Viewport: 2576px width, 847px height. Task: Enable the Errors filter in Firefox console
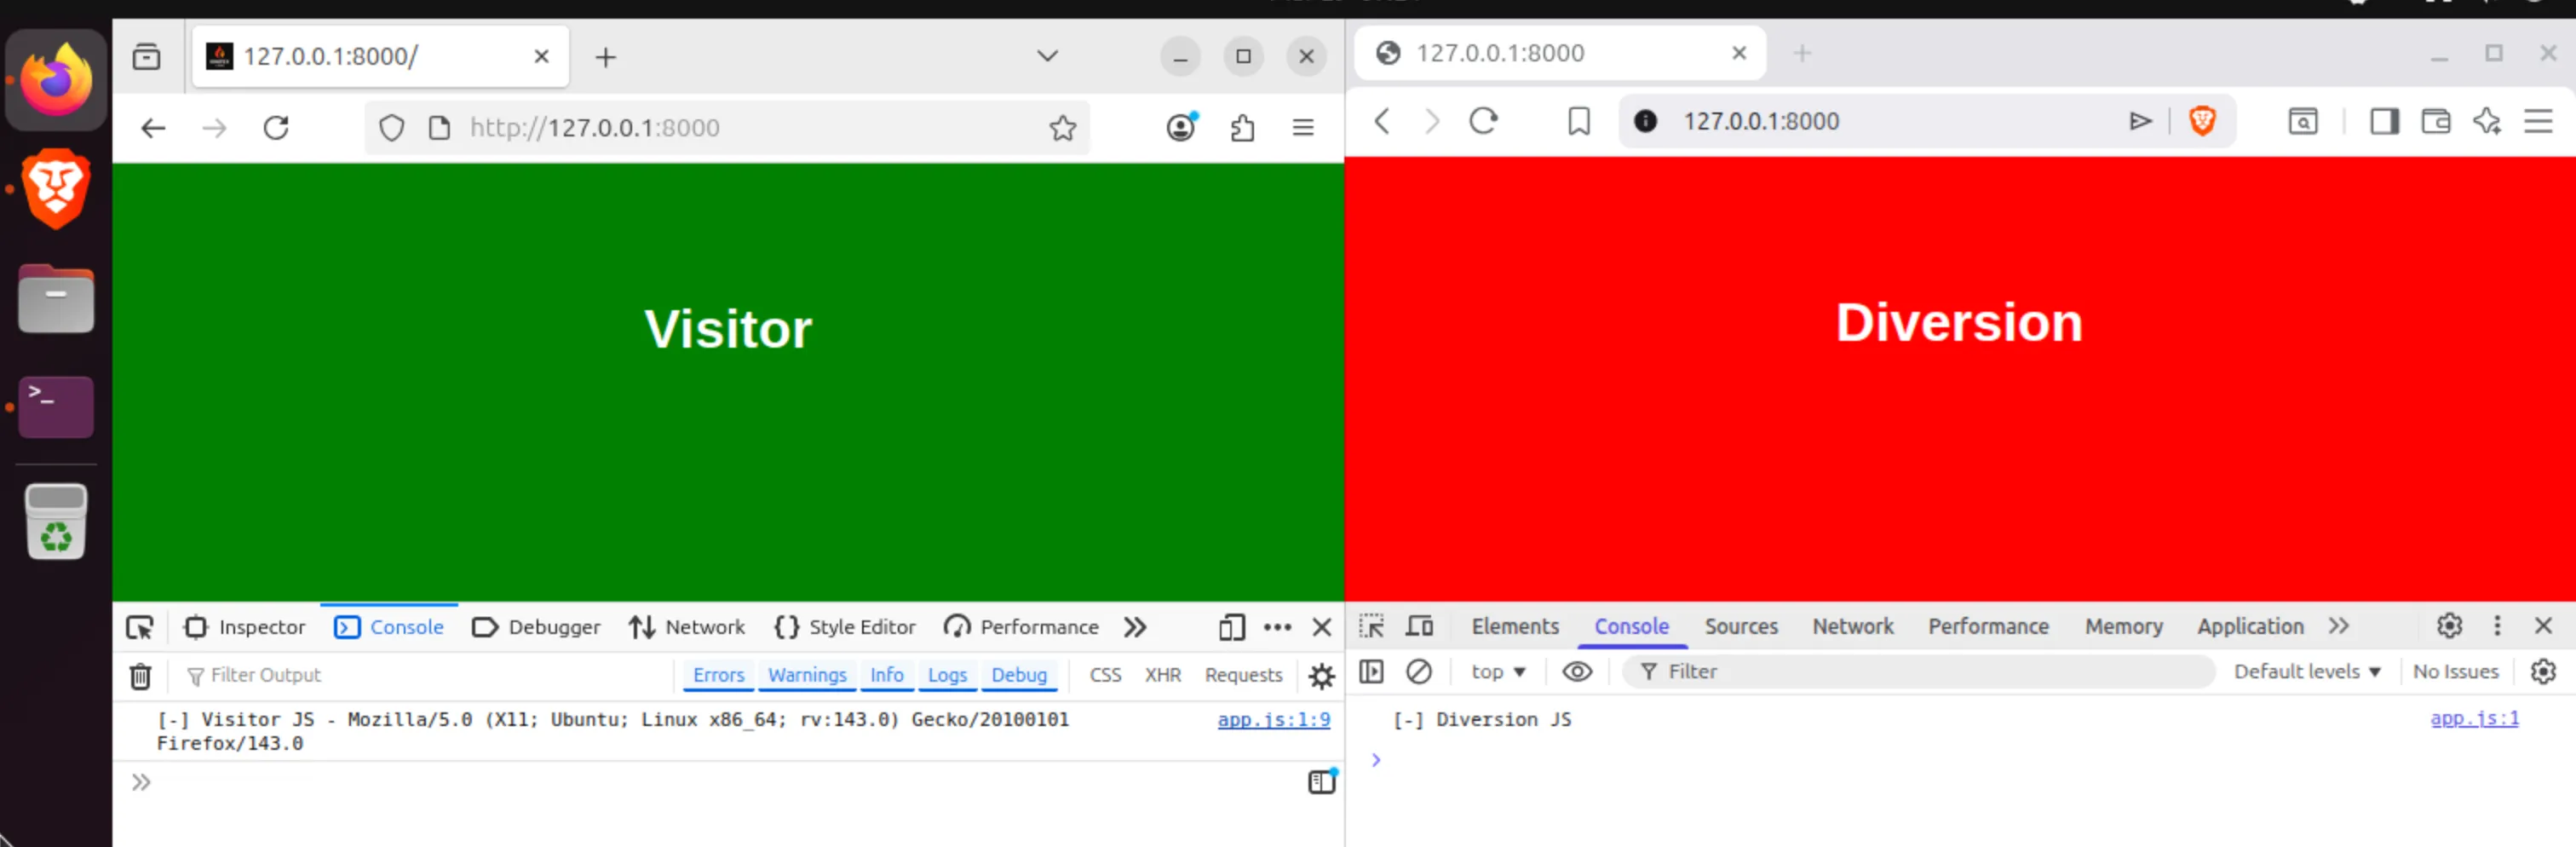(x=718, y=675)
